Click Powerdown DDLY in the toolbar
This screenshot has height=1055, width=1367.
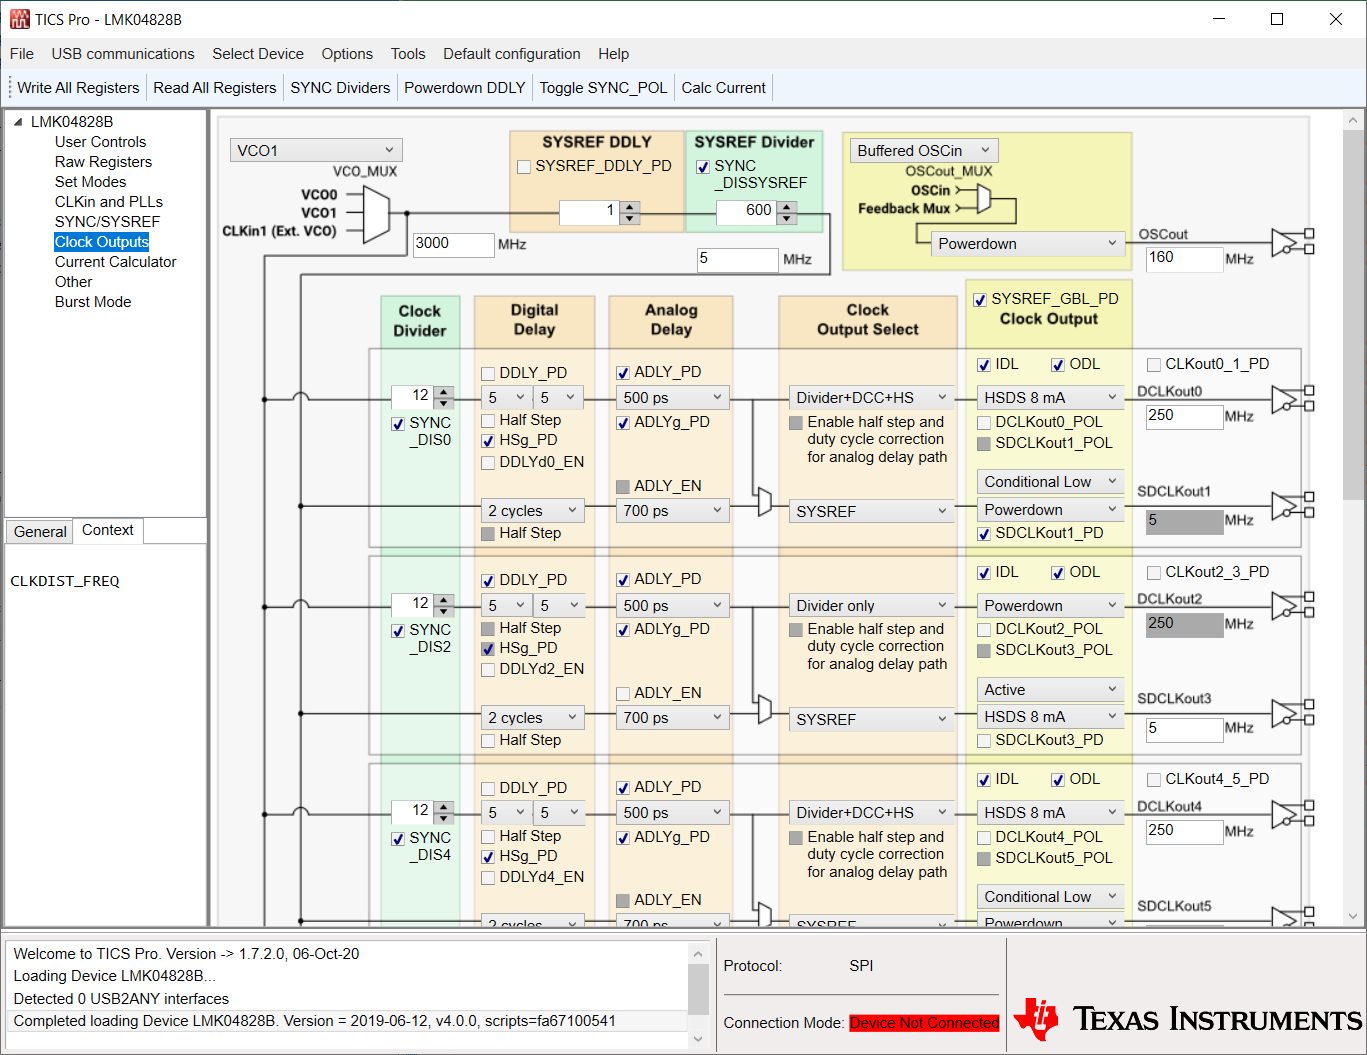pyautogui.click(x=464, y=87)
